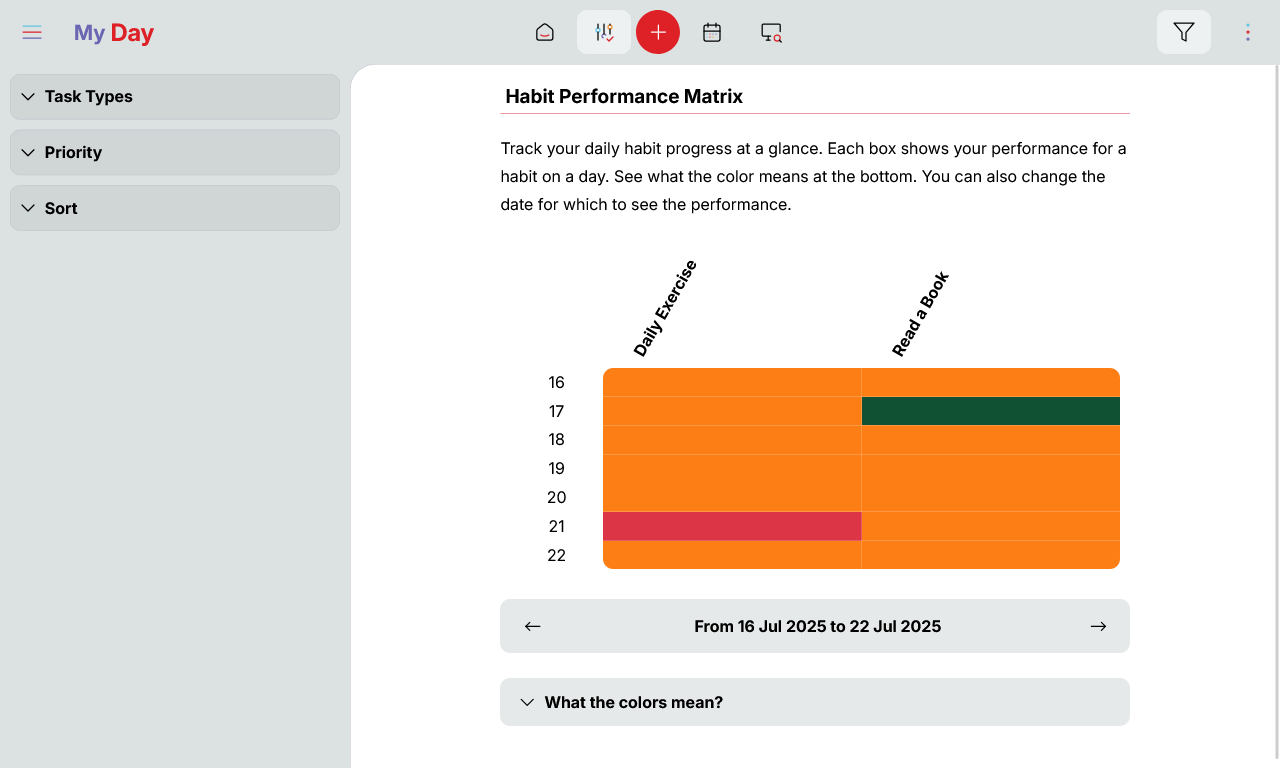Expand the Sort section

pos(175,209)
